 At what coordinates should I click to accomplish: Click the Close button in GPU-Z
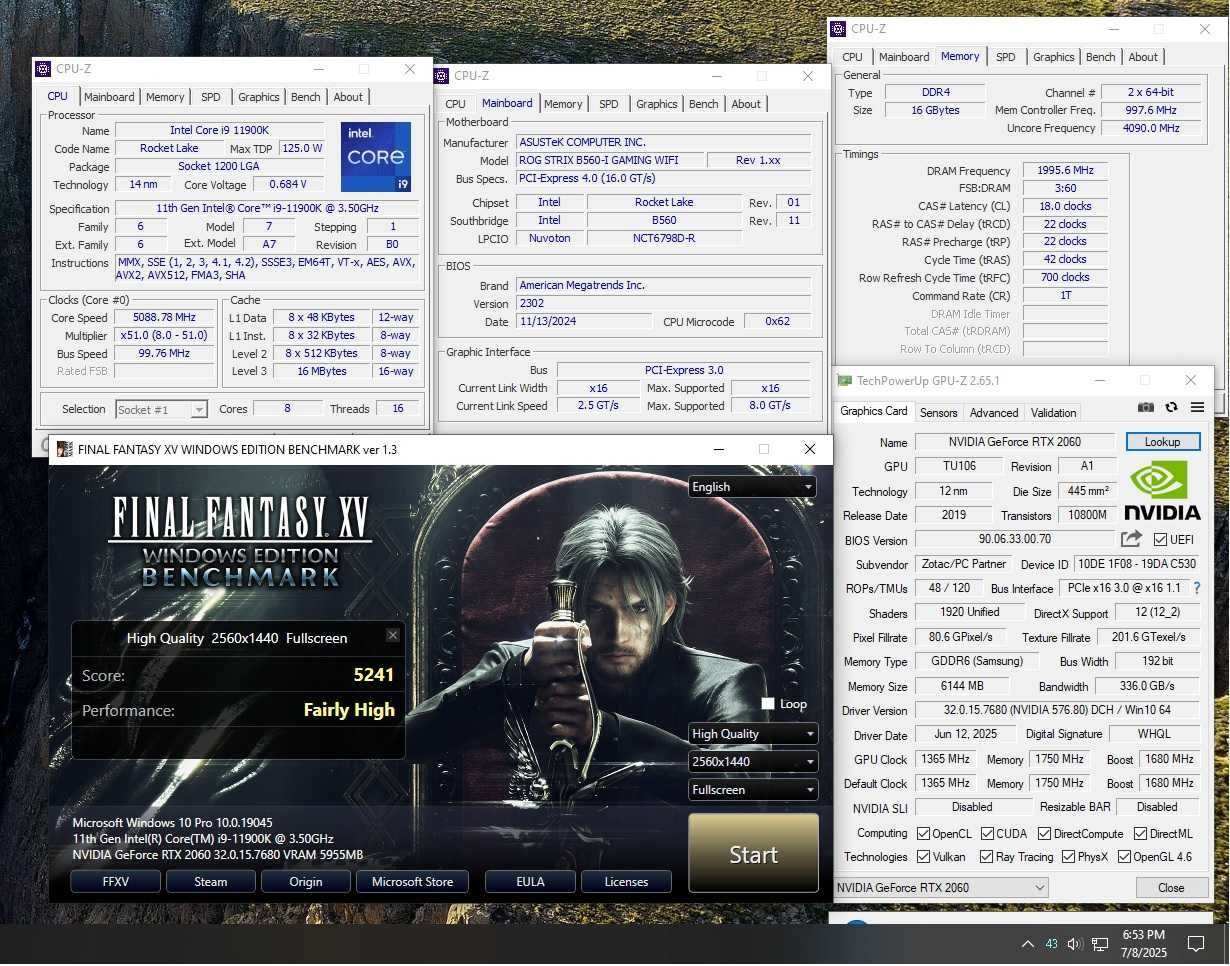click(x=1171, y=888)
